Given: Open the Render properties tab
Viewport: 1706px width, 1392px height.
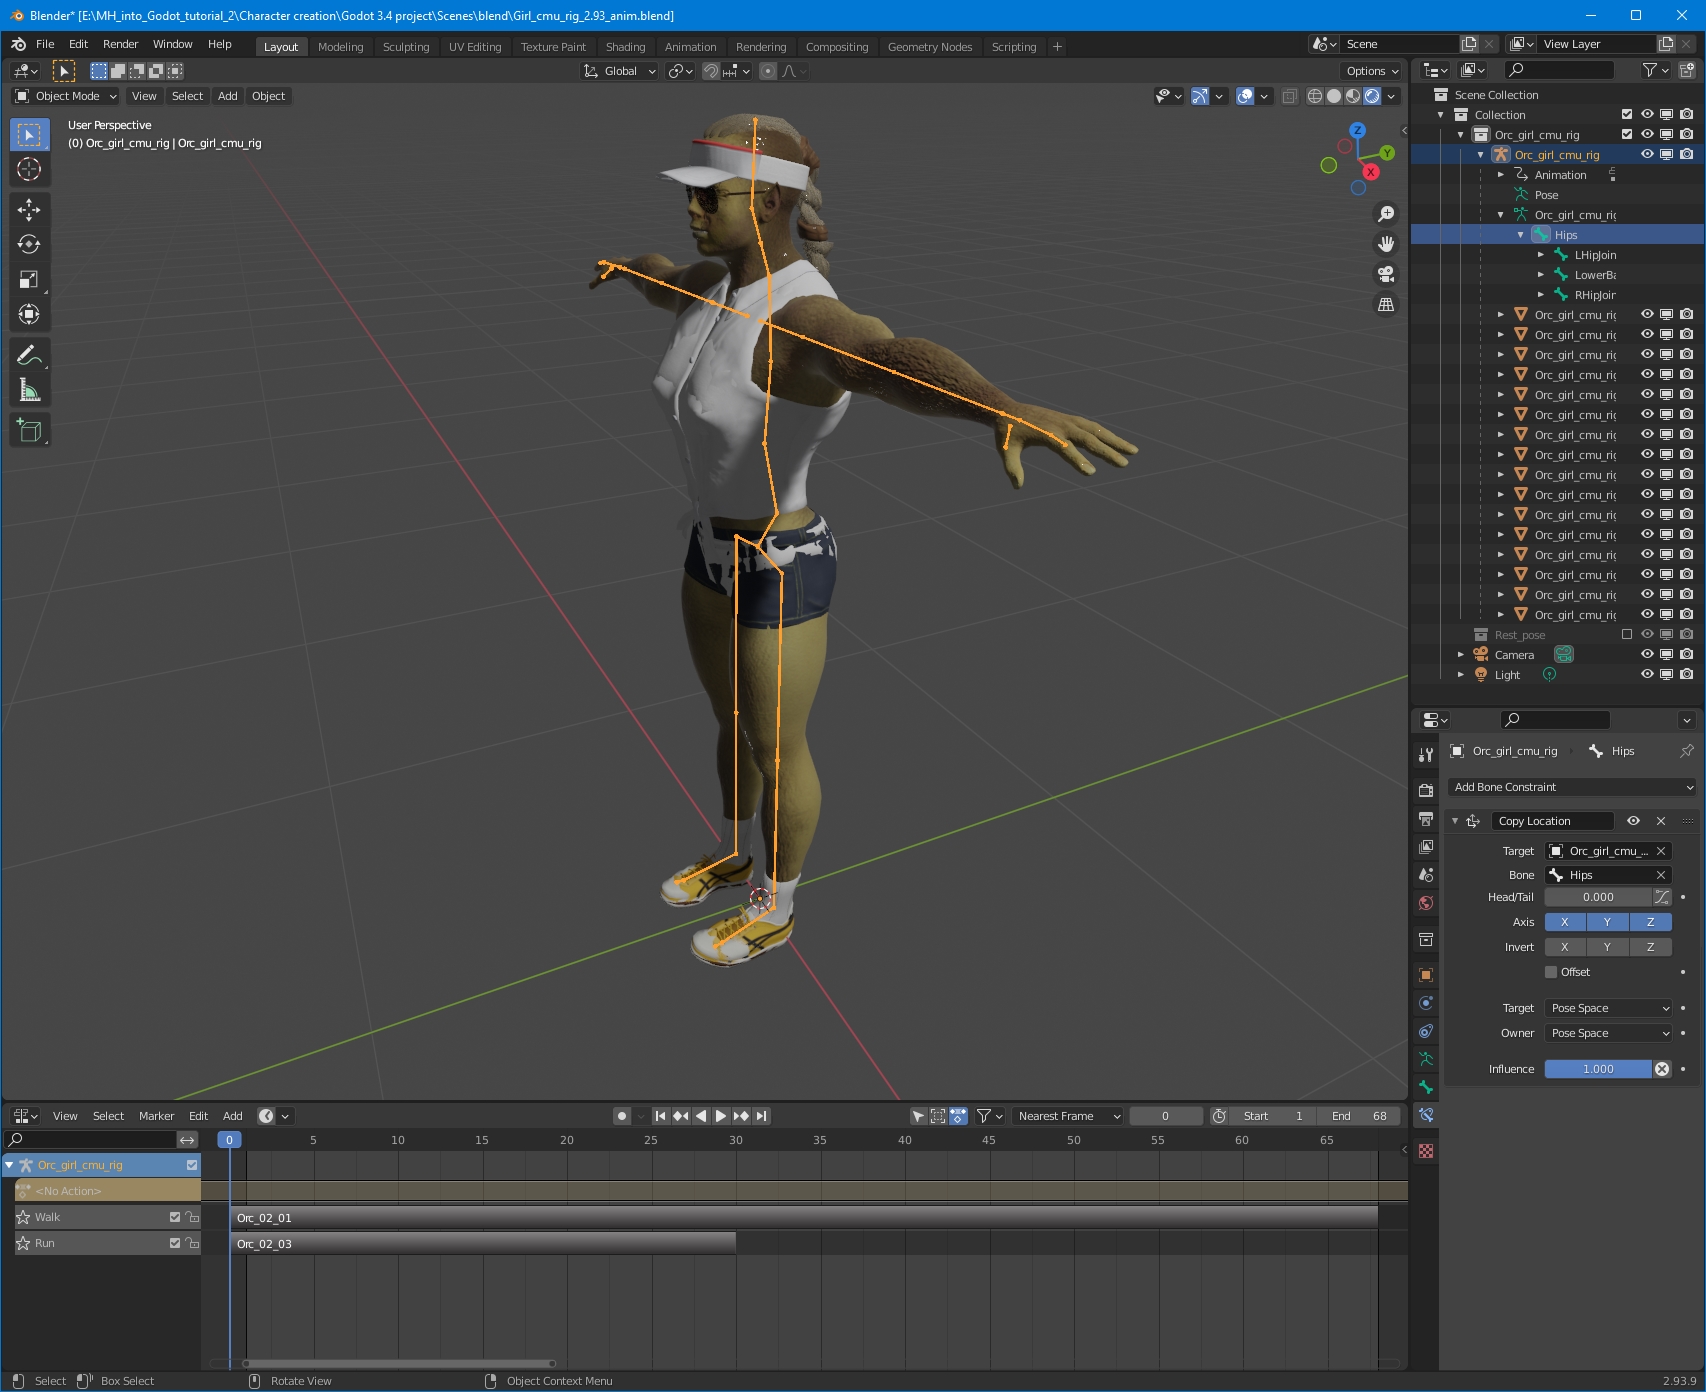Looking at the screenshot, I should click(1426, 790).
